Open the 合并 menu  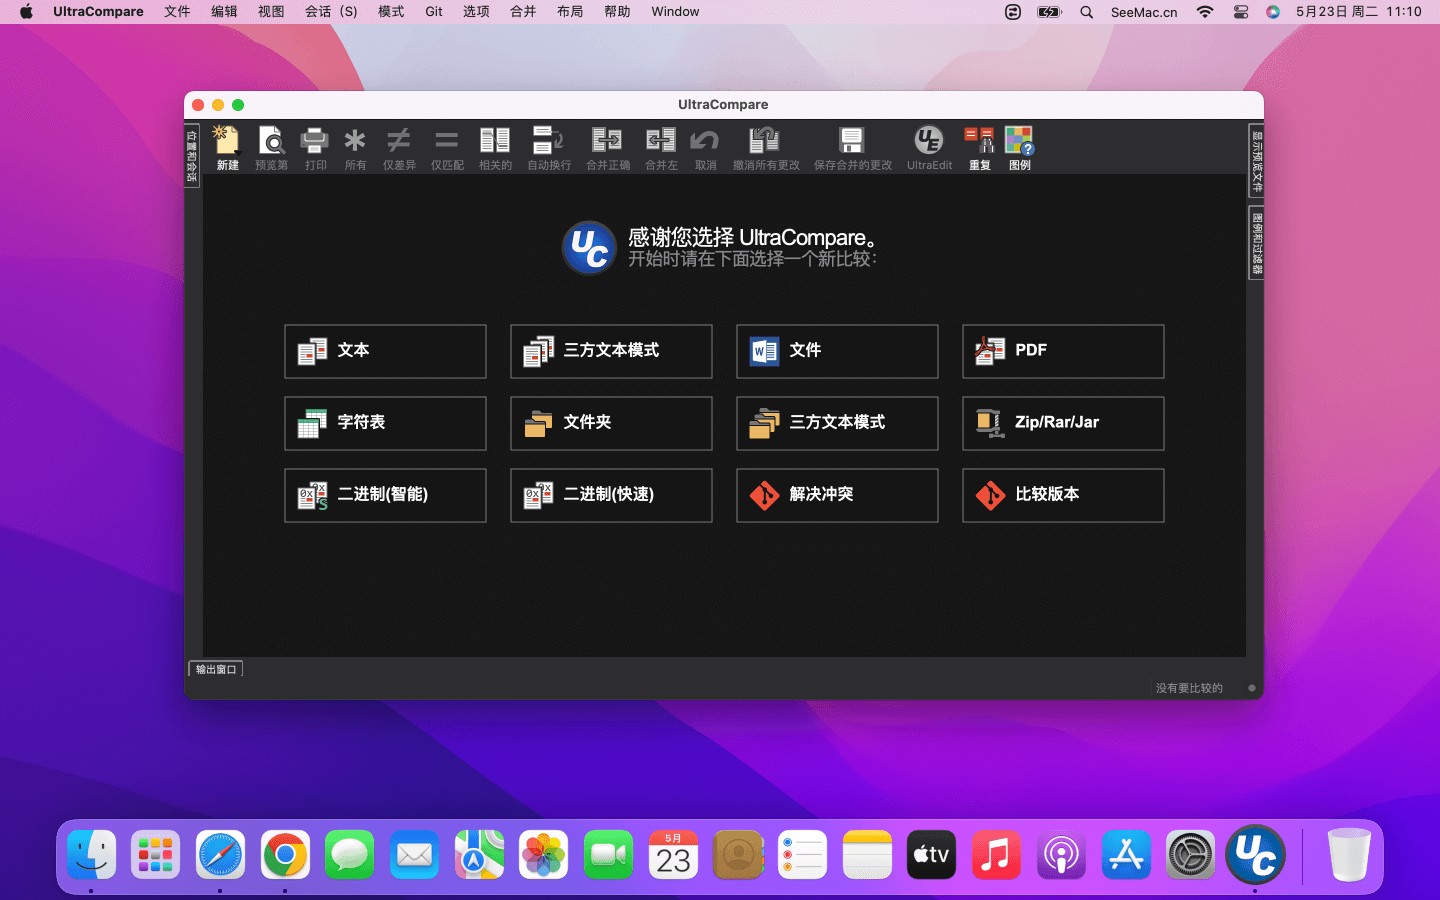click(523, 12)
